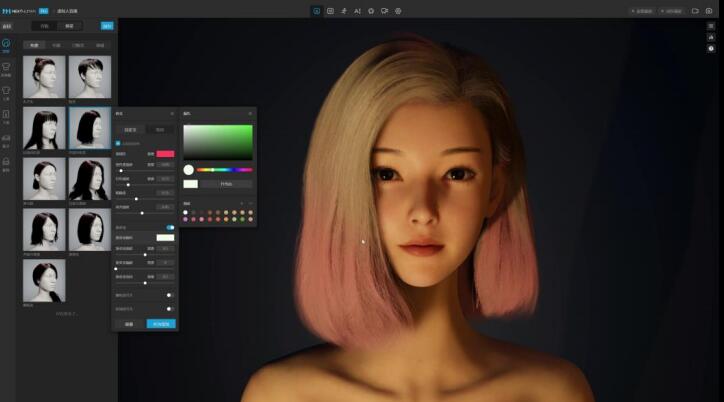
Task: Click the pink root color swatch
Action: [x=165, y=154]
